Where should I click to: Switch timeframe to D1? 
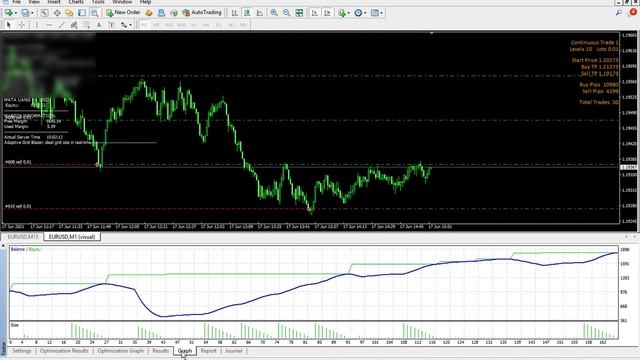(219, 25)
